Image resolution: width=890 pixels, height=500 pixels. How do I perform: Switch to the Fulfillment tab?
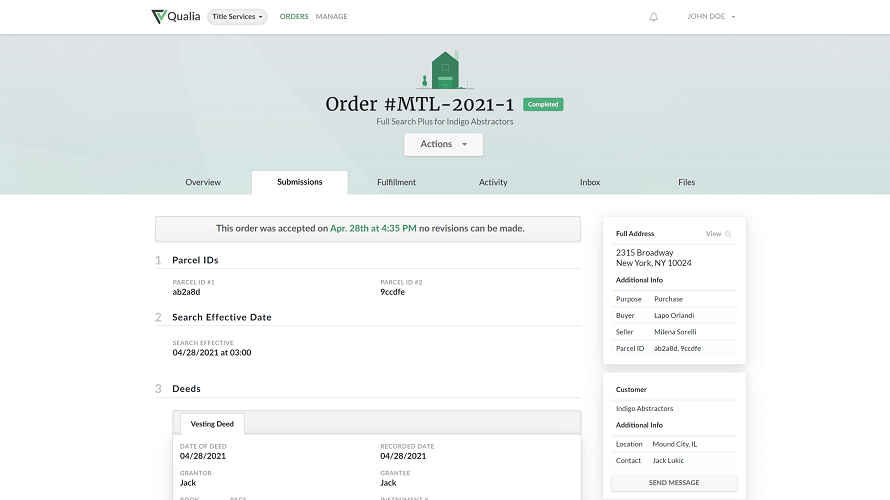(396, 182)
